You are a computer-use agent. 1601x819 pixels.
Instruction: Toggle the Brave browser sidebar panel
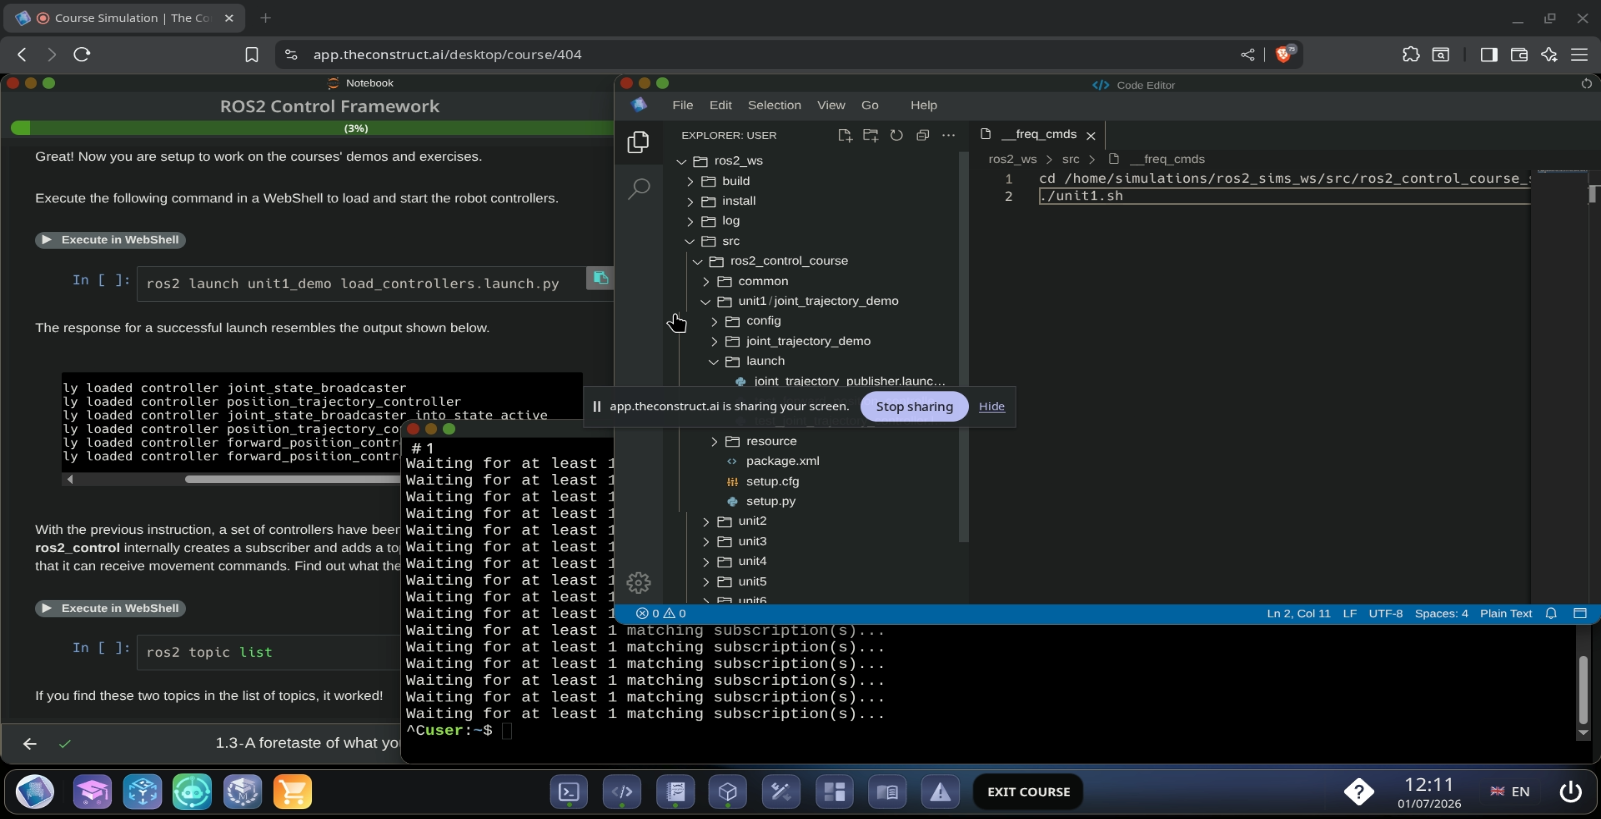point(1488,55)
